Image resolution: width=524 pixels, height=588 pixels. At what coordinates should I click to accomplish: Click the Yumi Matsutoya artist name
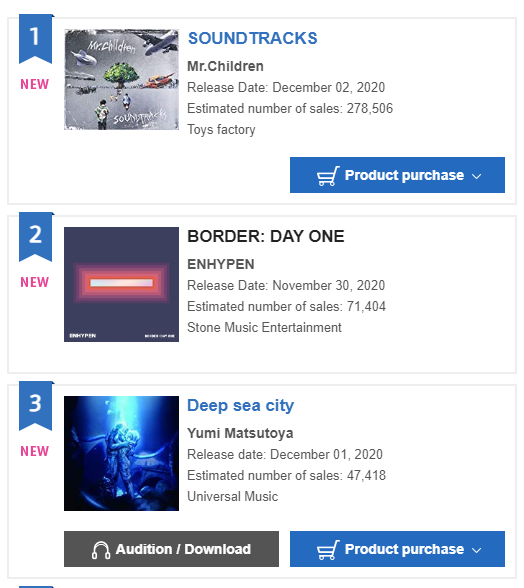240,433
